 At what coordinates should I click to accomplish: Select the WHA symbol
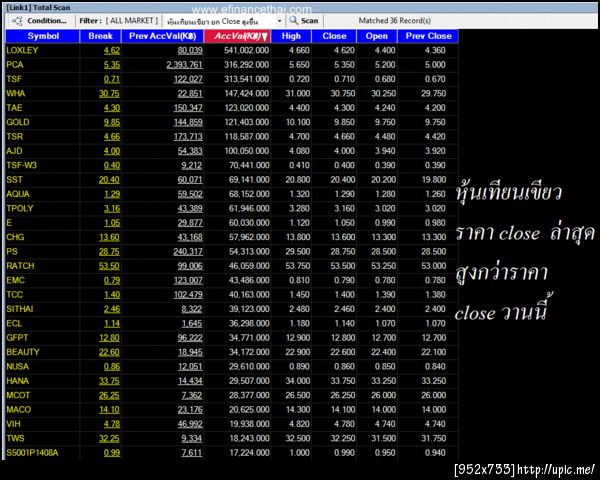(x=16, y=93)
